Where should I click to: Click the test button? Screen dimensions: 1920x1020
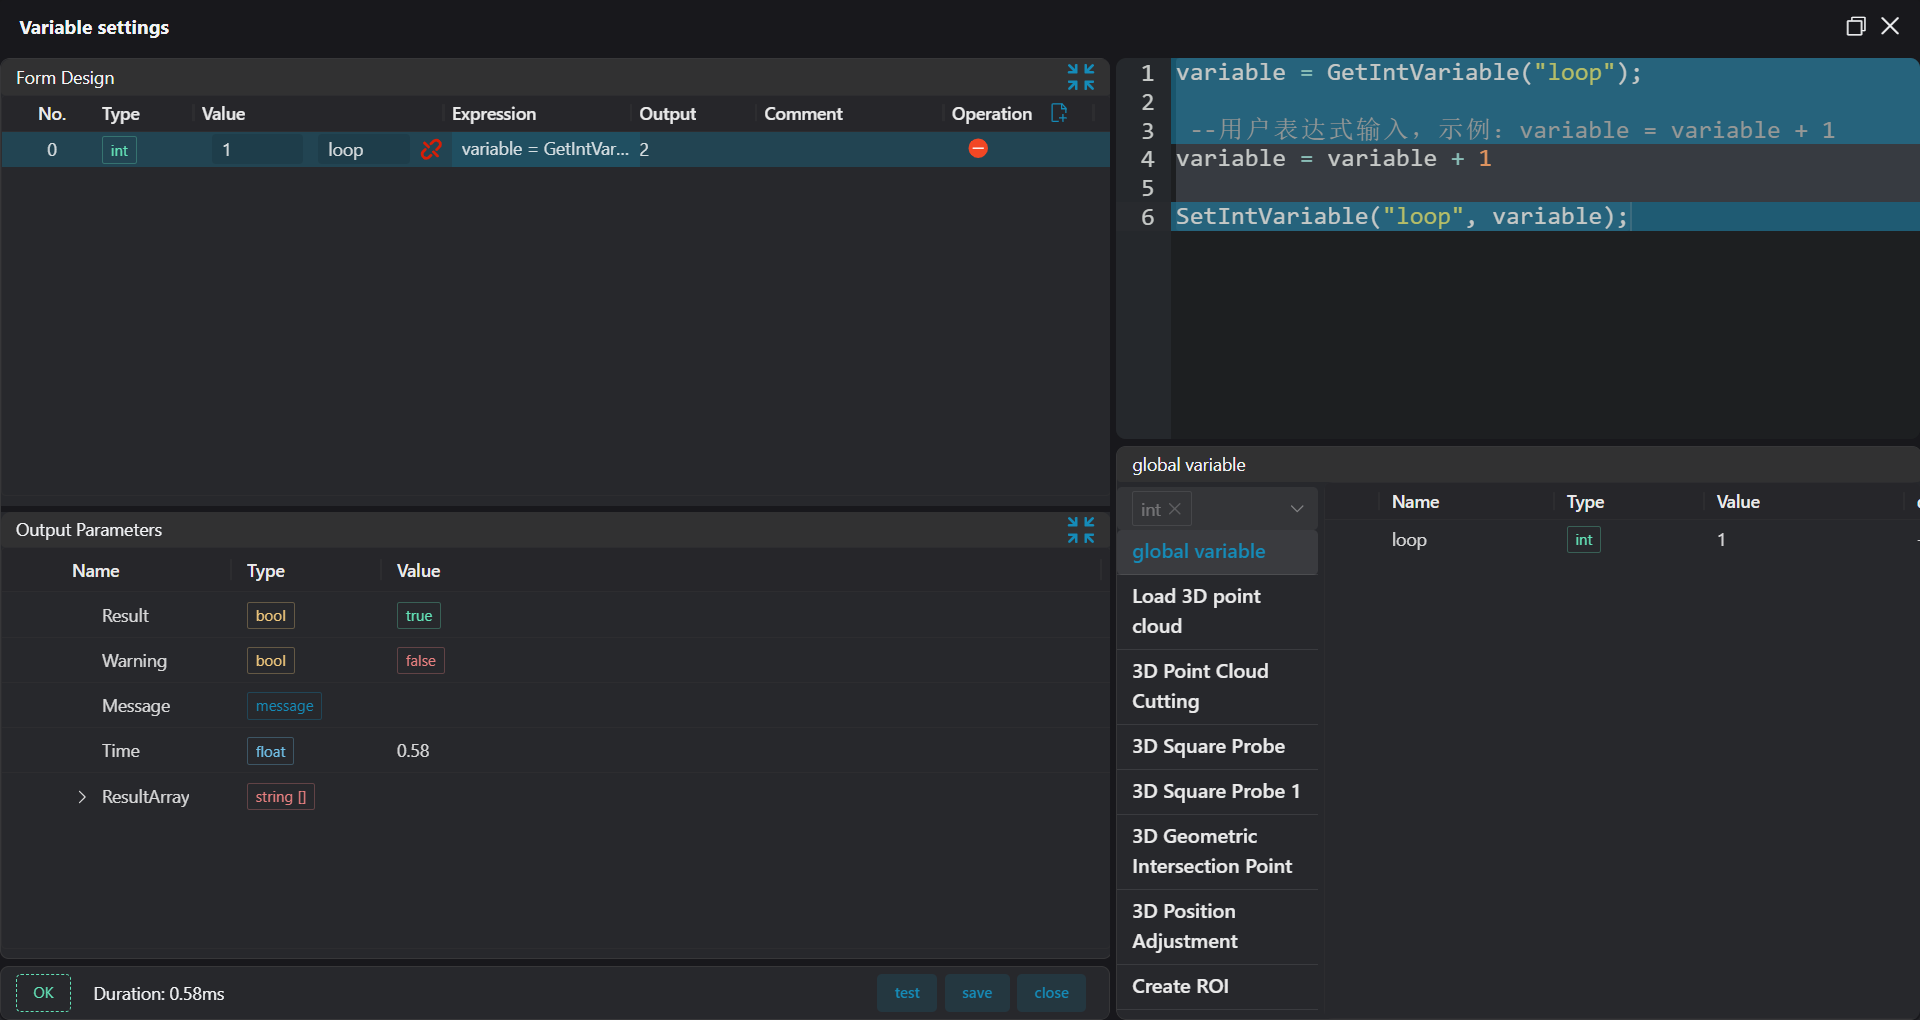pos(907,993)
